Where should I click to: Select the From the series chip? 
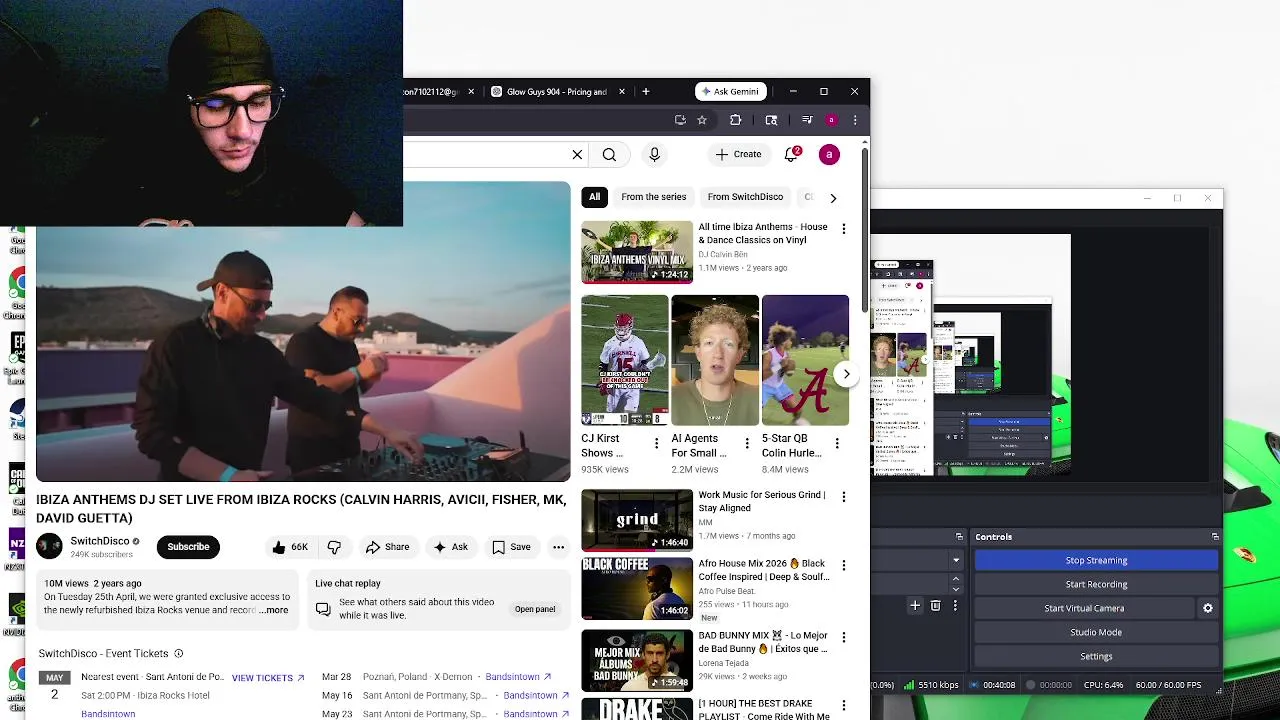(653, 197)
